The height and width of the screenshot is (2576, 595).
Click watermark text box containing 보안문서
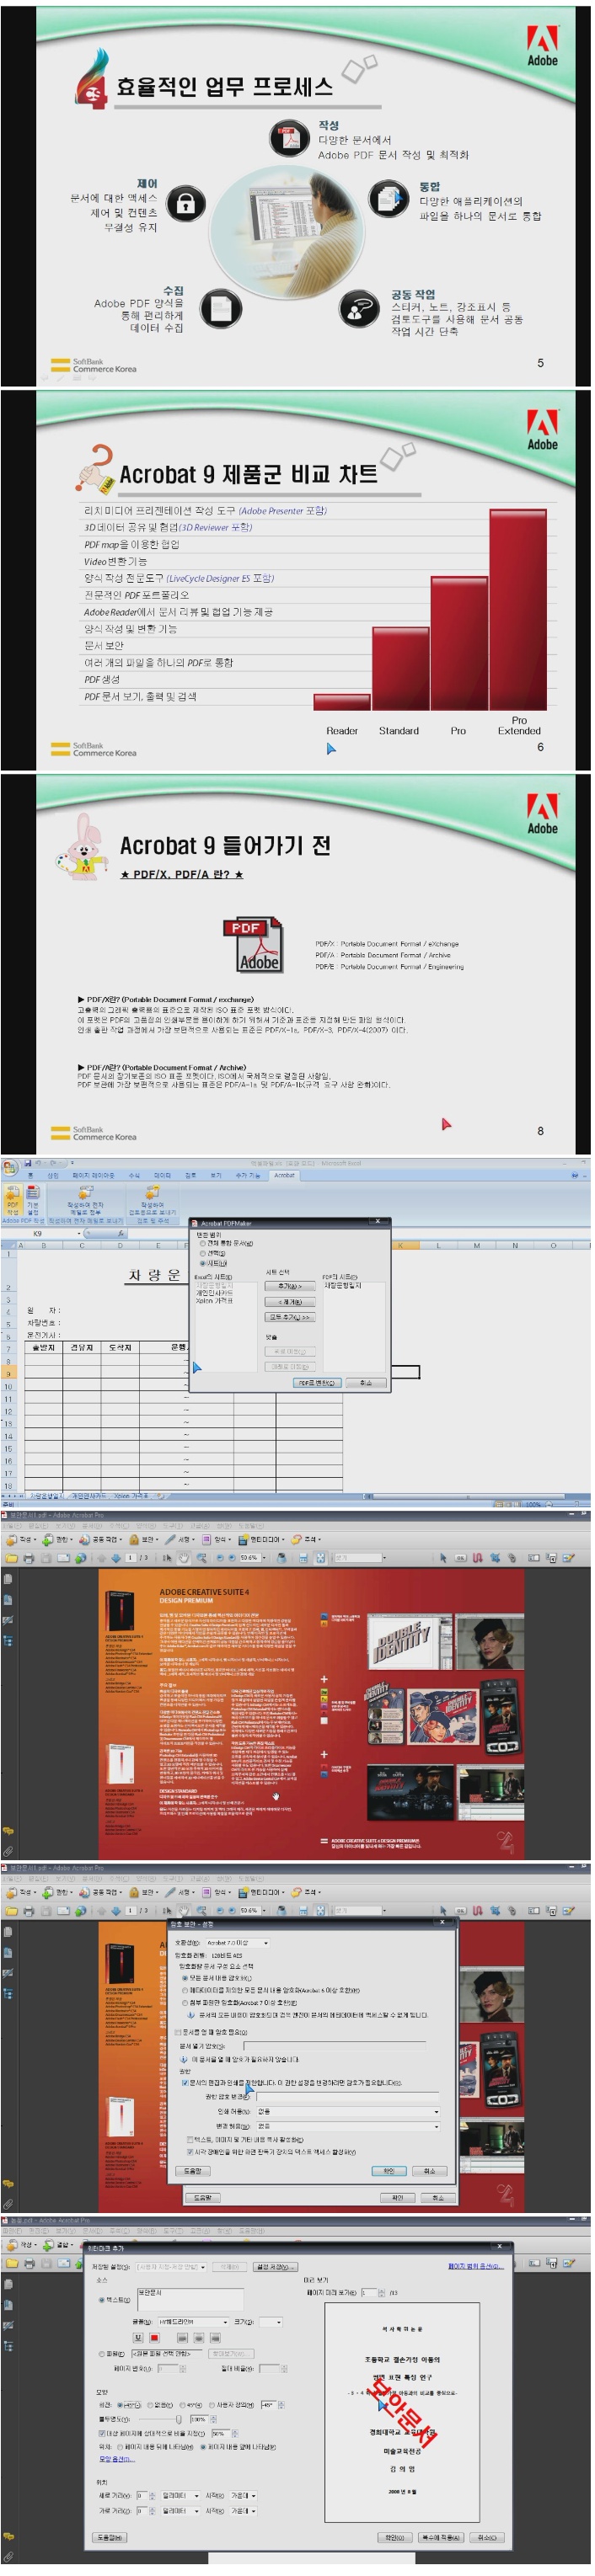(190, 2299)
